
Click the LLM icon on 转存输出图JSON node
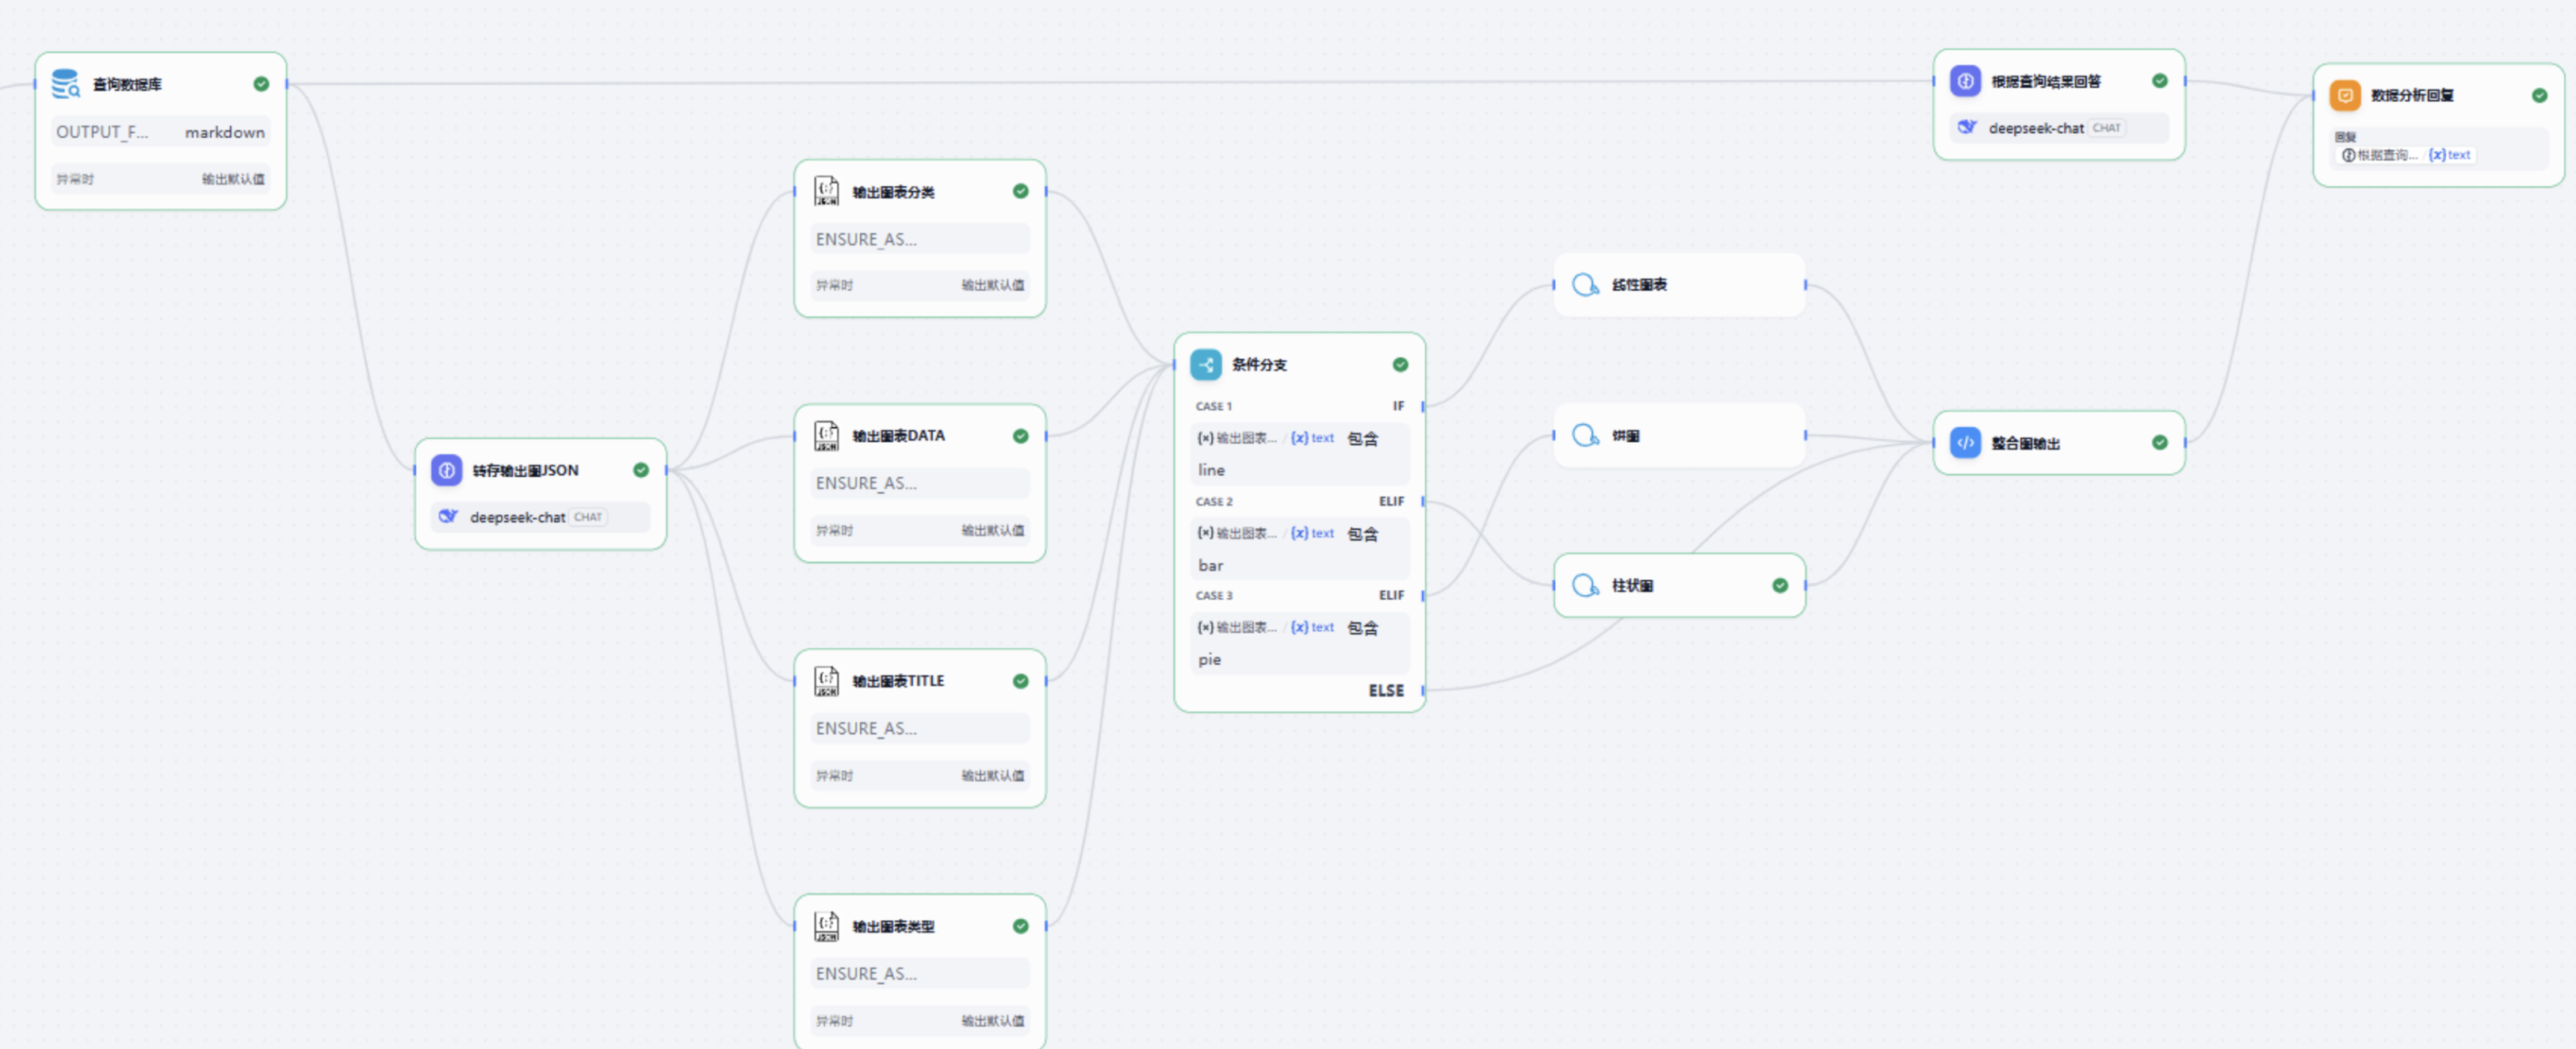447,470
